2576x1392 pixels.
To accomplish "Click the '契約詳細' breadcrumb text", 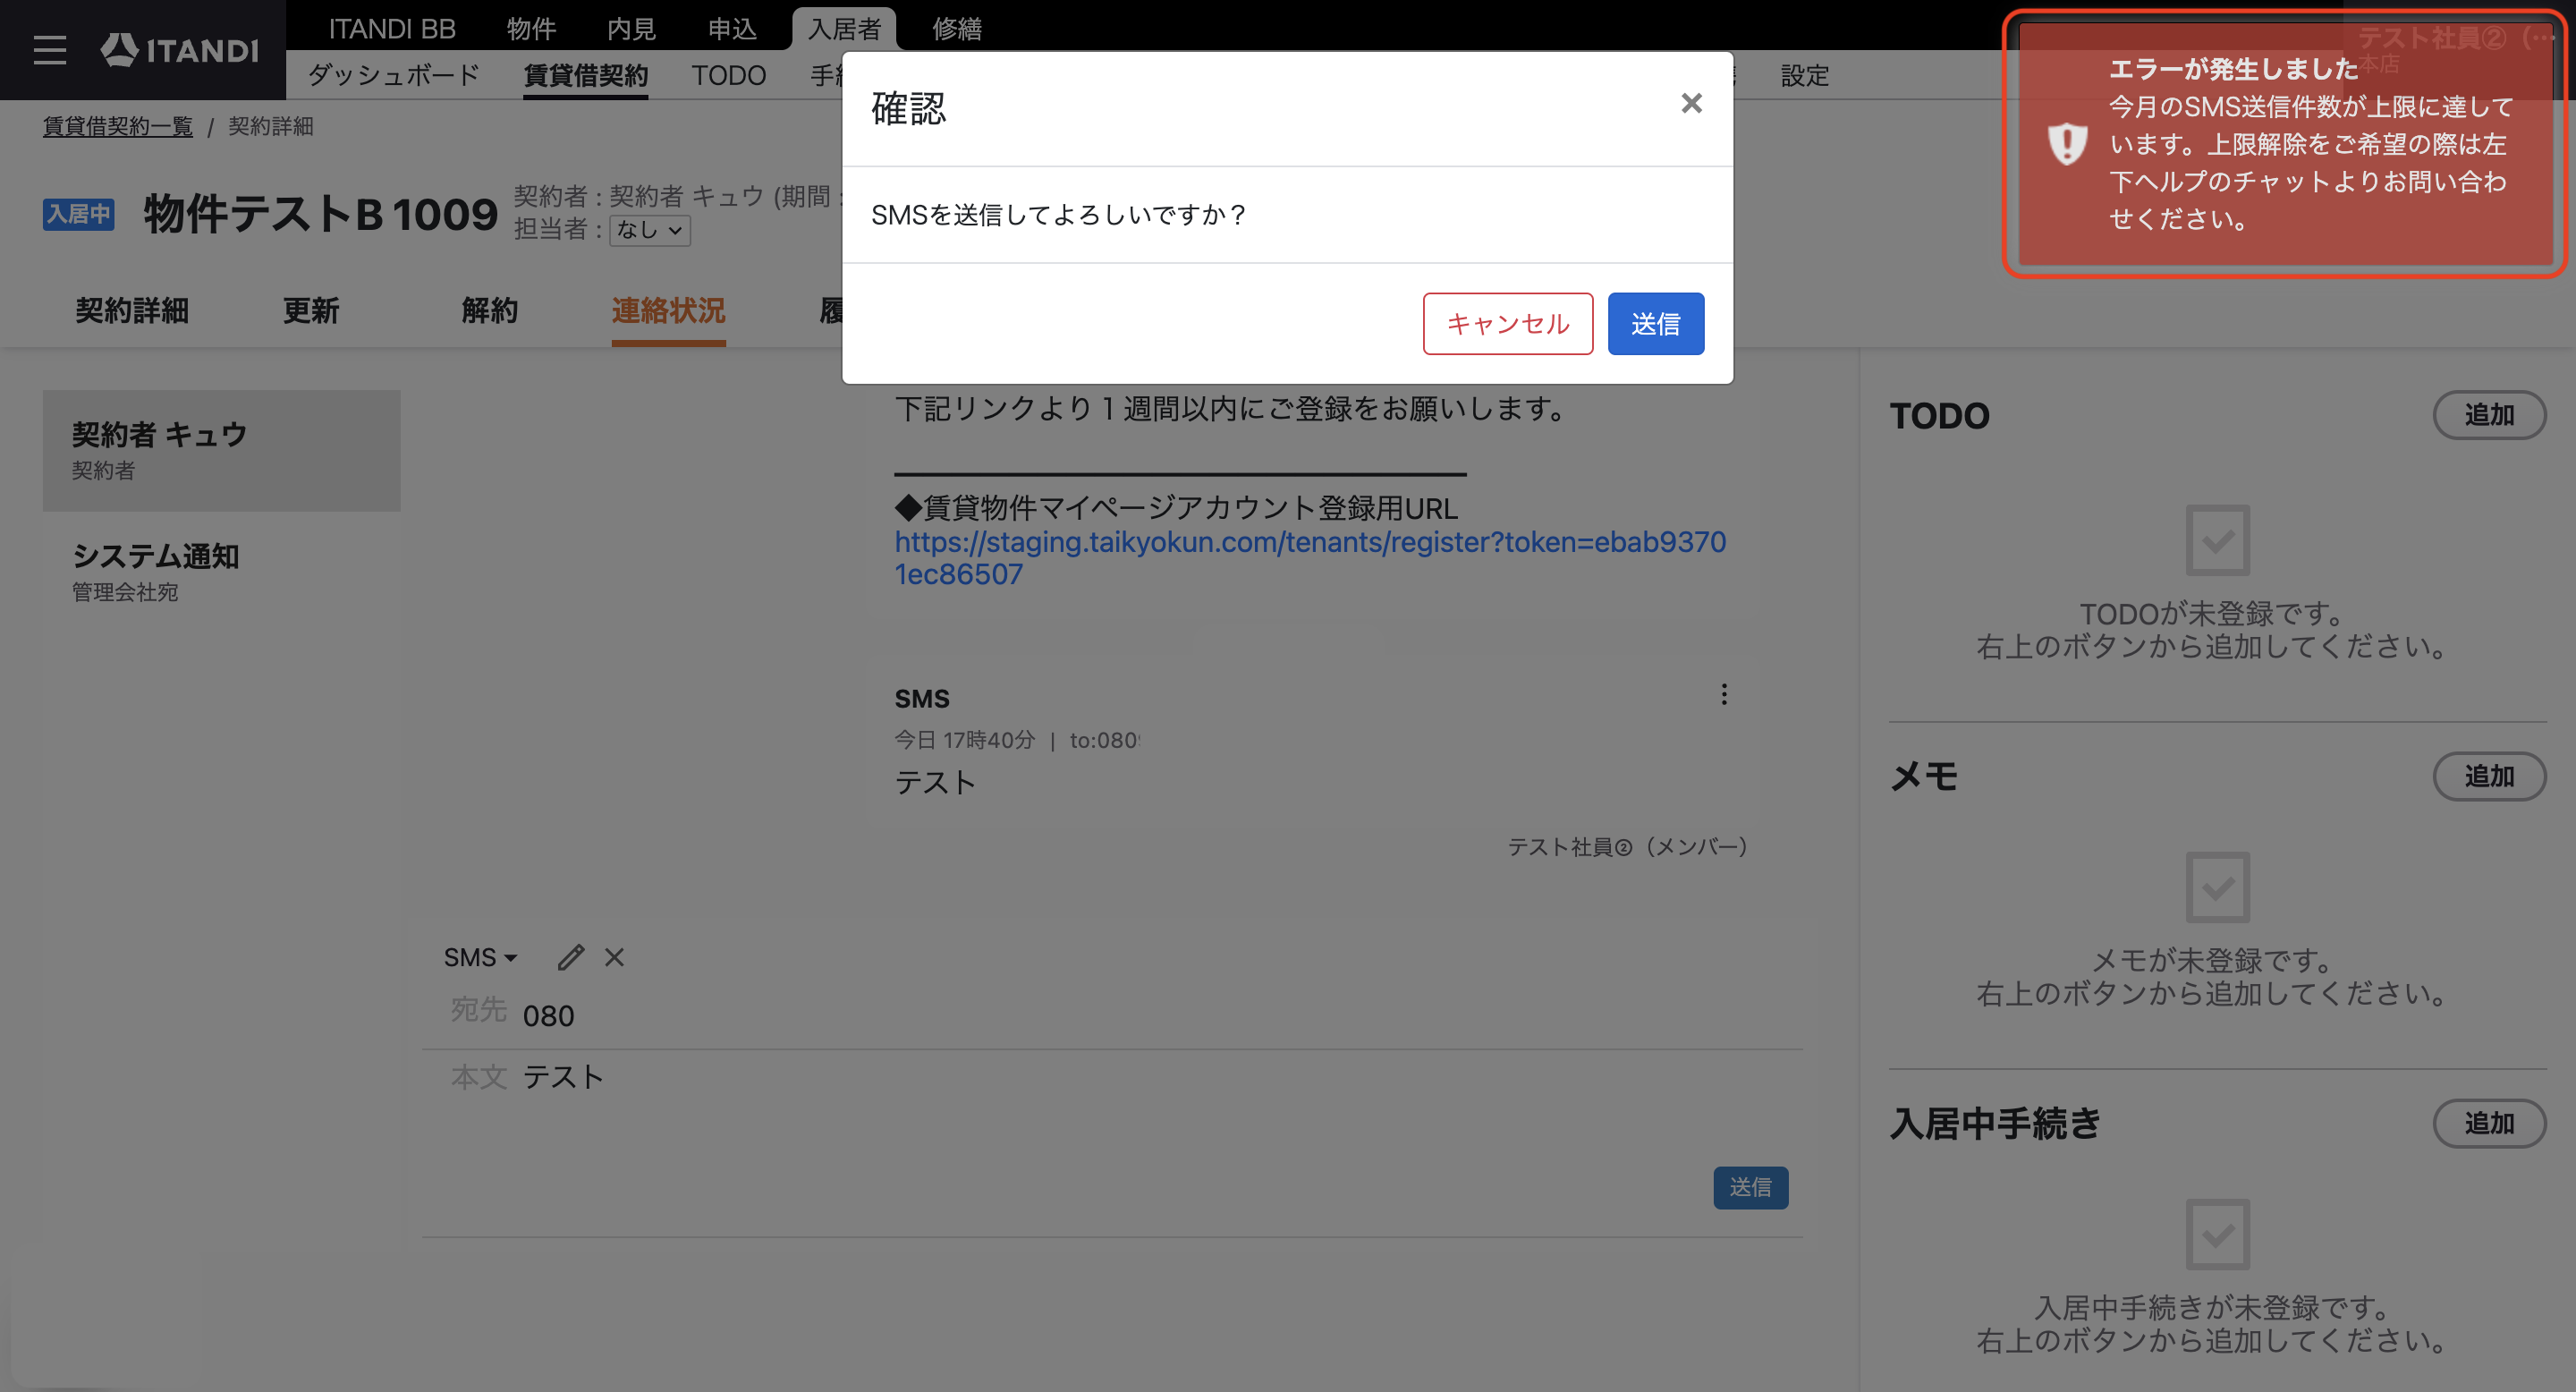I will pyautogui.click(x=271, y=127).
